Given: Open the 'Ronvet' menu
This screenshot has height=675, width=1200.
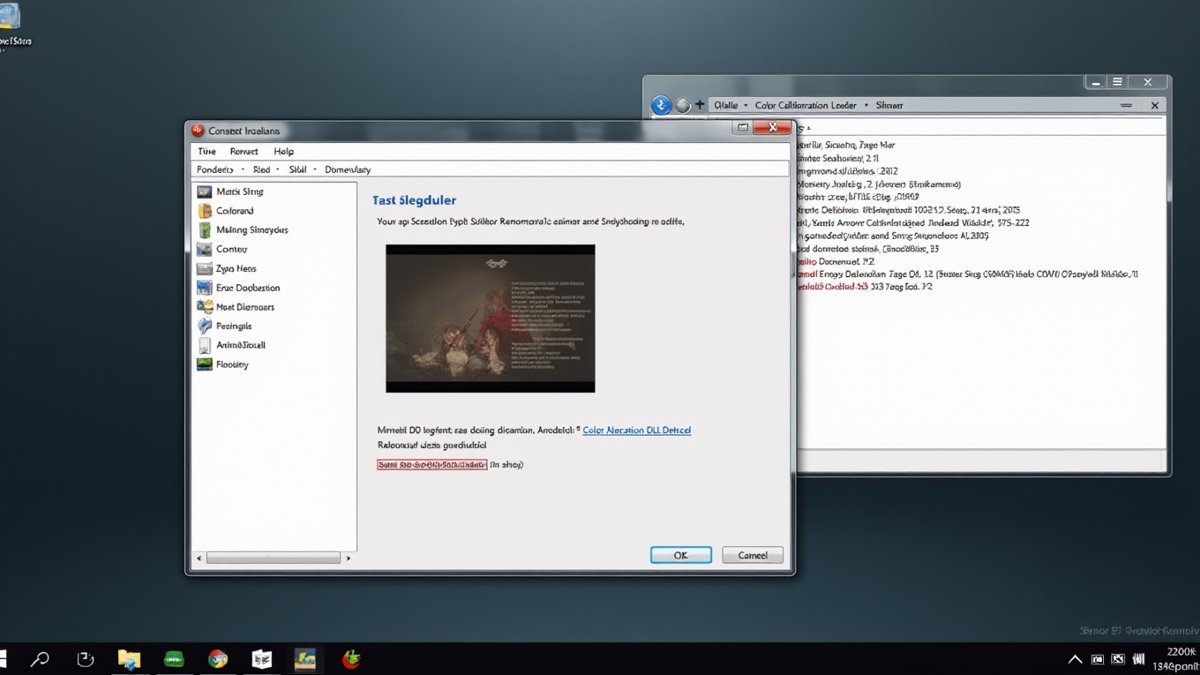Looking at the screenshot, I should click(x=244, y=151).
